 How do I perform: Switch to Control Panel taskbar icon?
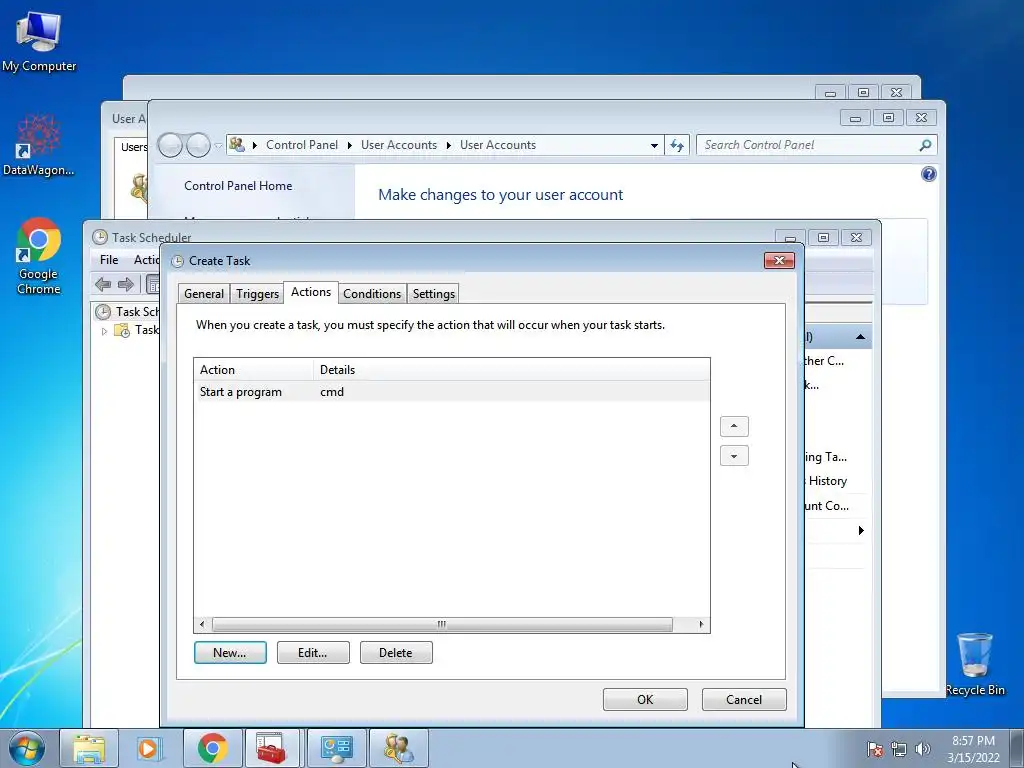pyautogui.click(x=336, y=748)
